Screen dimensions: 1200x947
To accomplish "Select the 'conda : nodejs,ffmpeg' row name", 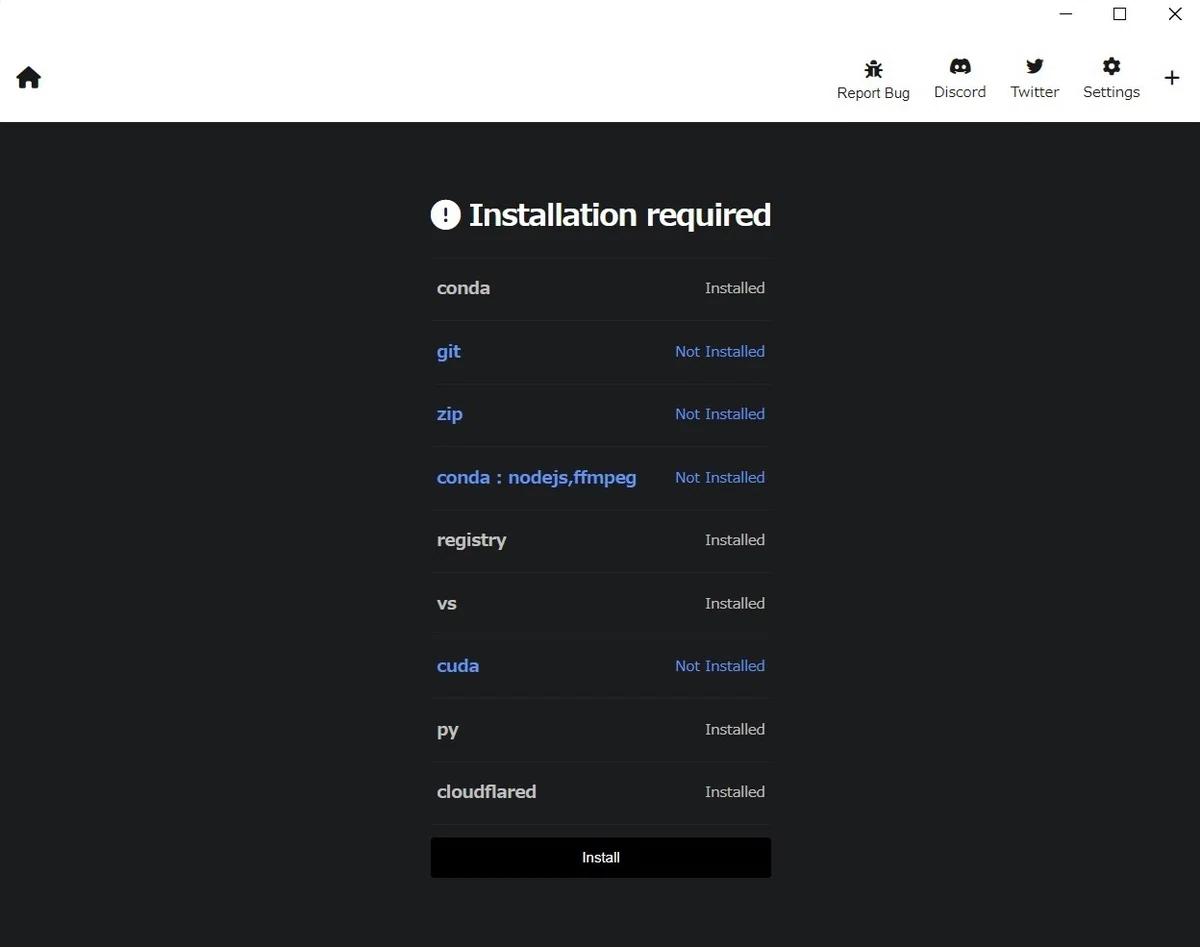I will [x=537, y=478].
